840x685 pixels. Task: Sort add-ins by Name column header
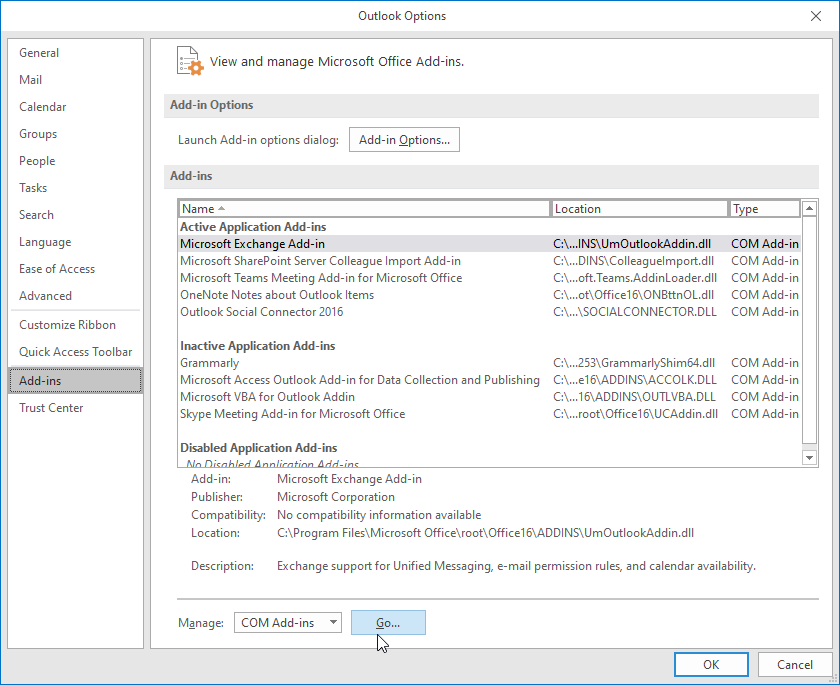(x=364, y=208)
